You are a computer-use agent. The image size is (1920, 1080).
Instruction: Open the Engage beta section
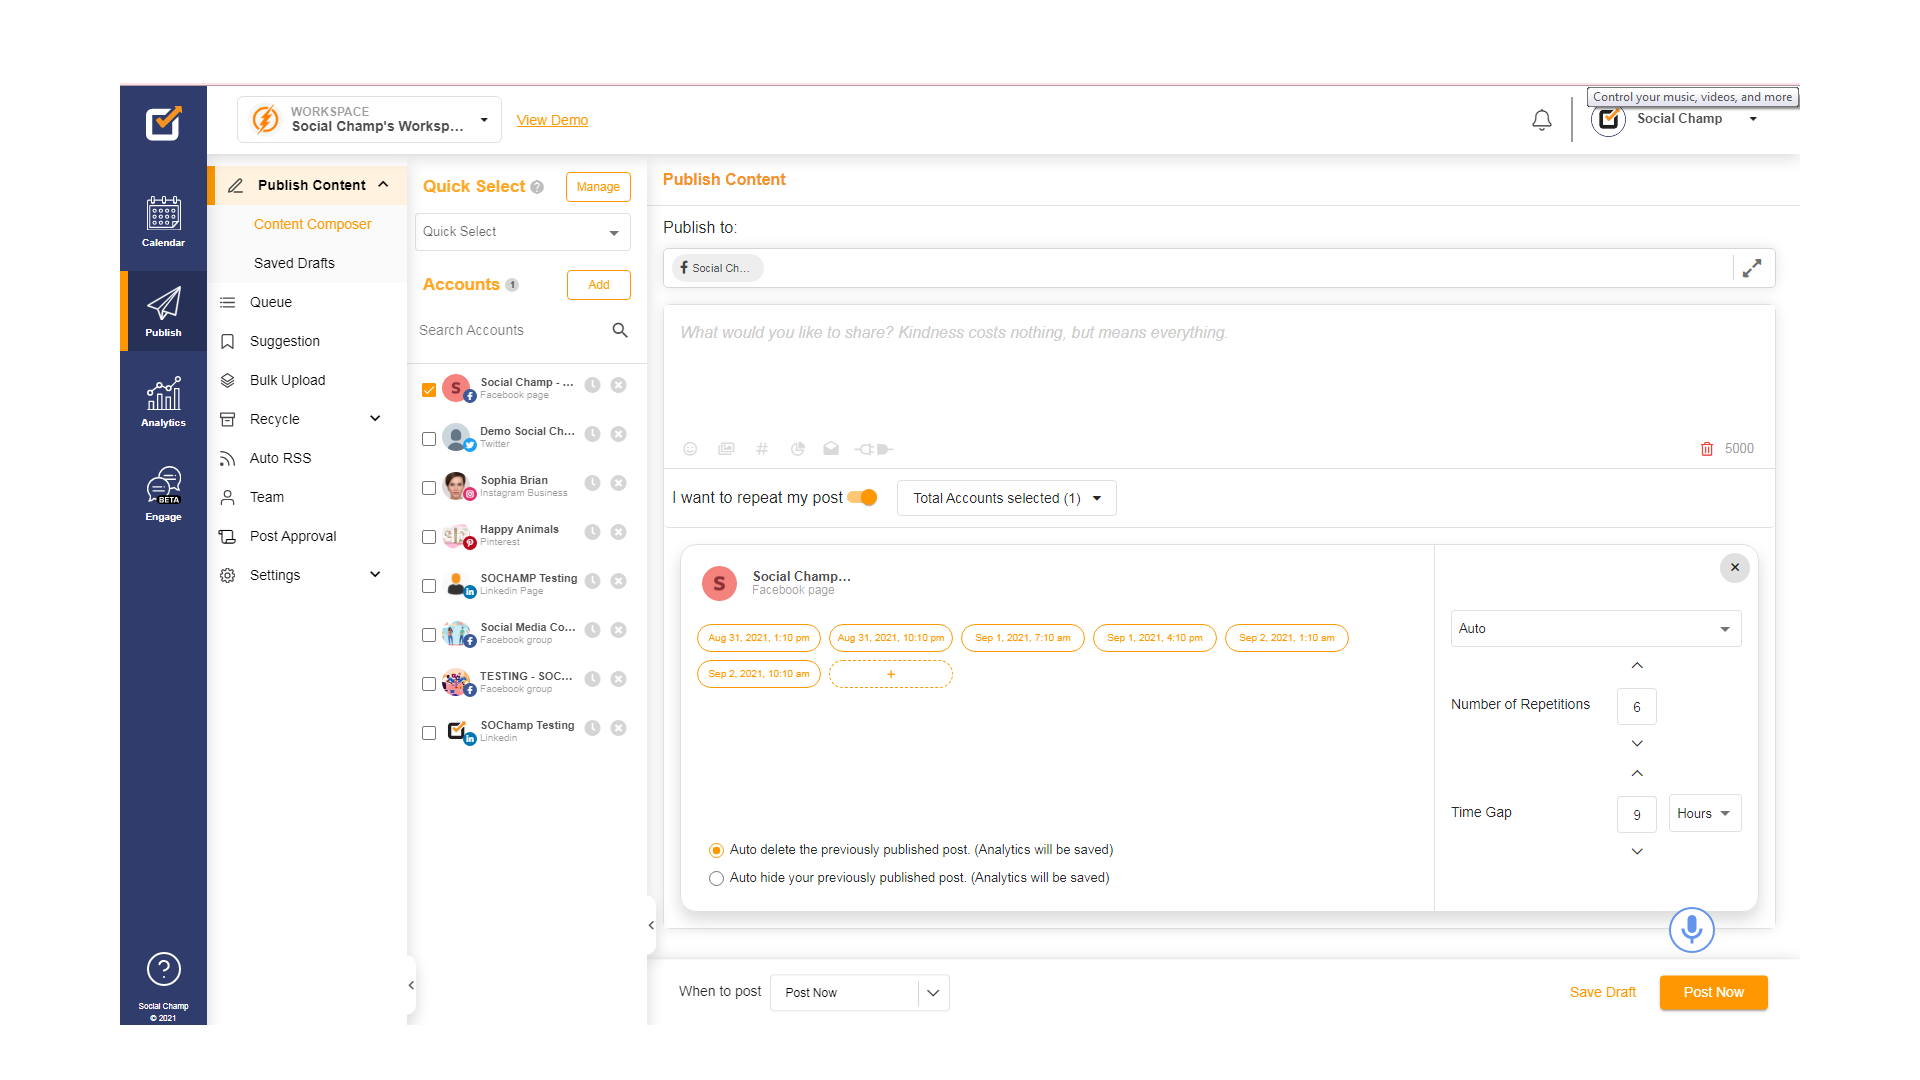(163, 494)
